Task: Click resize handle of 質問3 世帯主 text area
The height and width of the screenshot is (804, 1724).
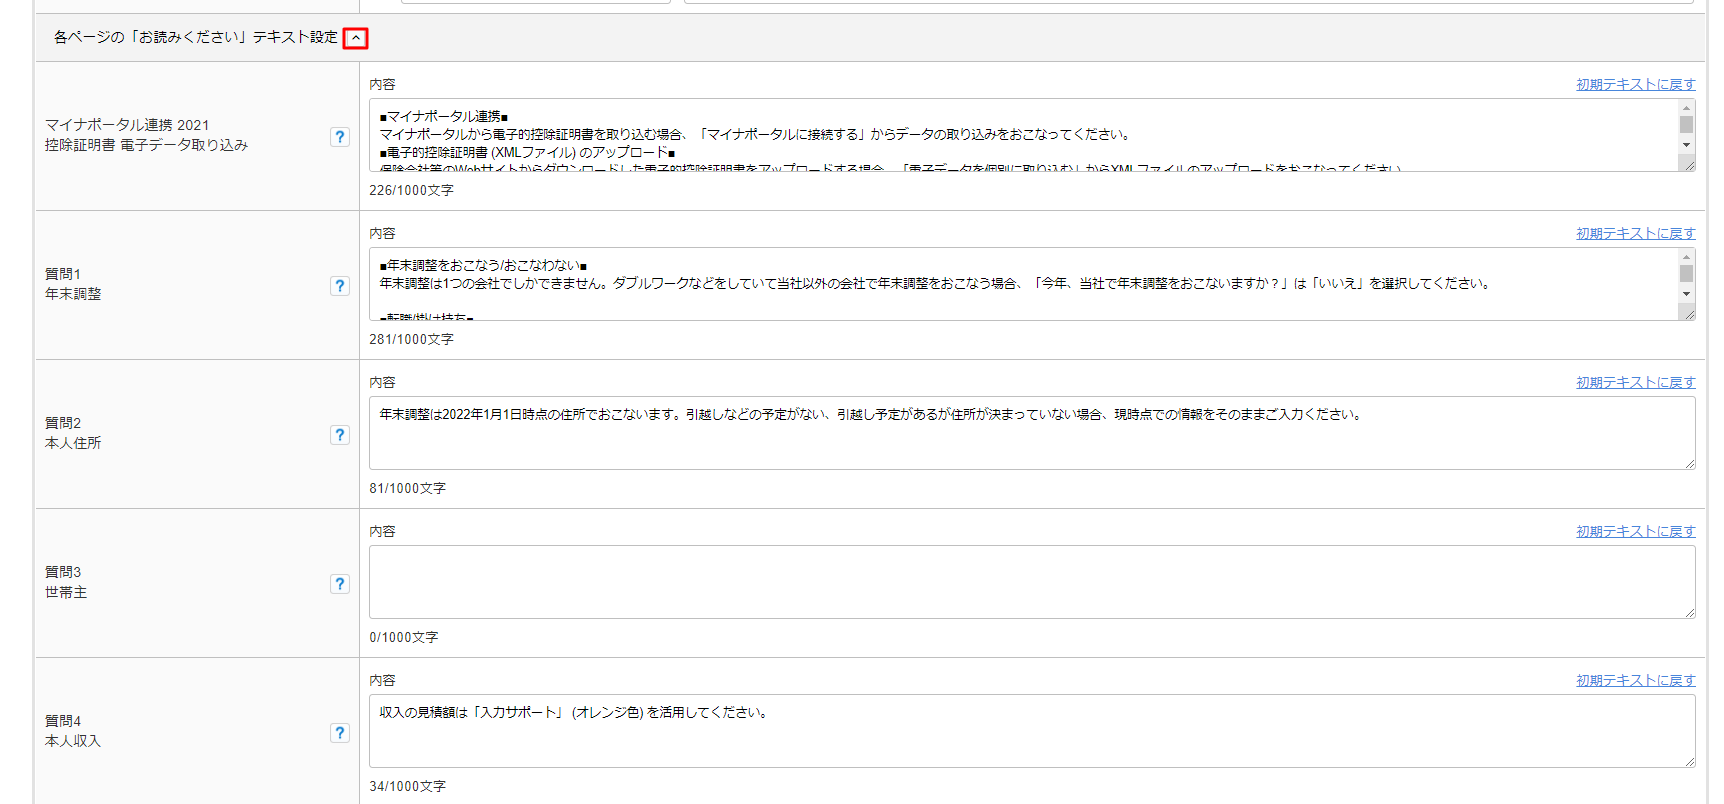Action: 1689,612
